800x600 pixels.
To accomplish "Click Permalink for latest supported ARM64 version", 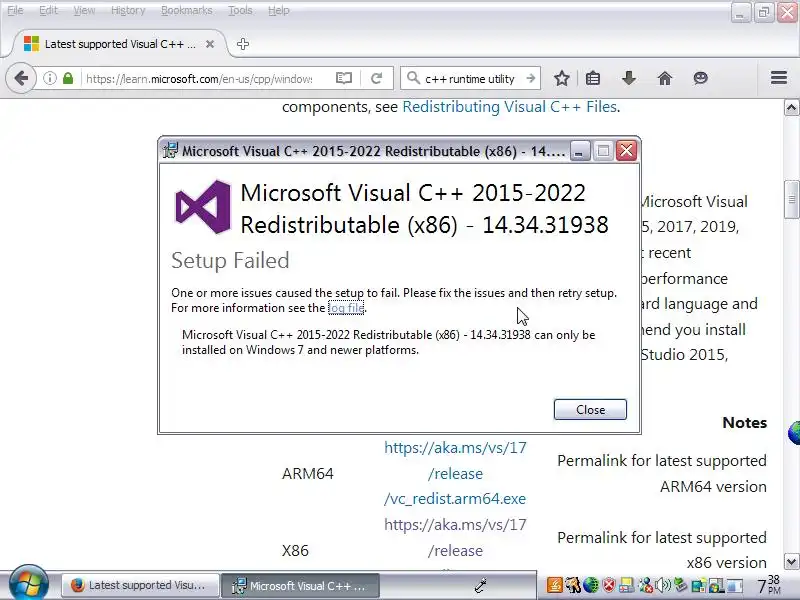I will (x=662, y=473).
